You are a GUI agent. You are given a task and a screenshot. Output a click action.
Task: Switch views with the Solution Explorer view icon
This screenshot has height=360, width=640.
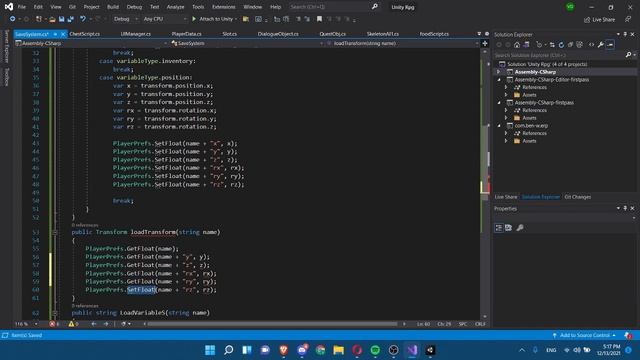coord(527,44)
